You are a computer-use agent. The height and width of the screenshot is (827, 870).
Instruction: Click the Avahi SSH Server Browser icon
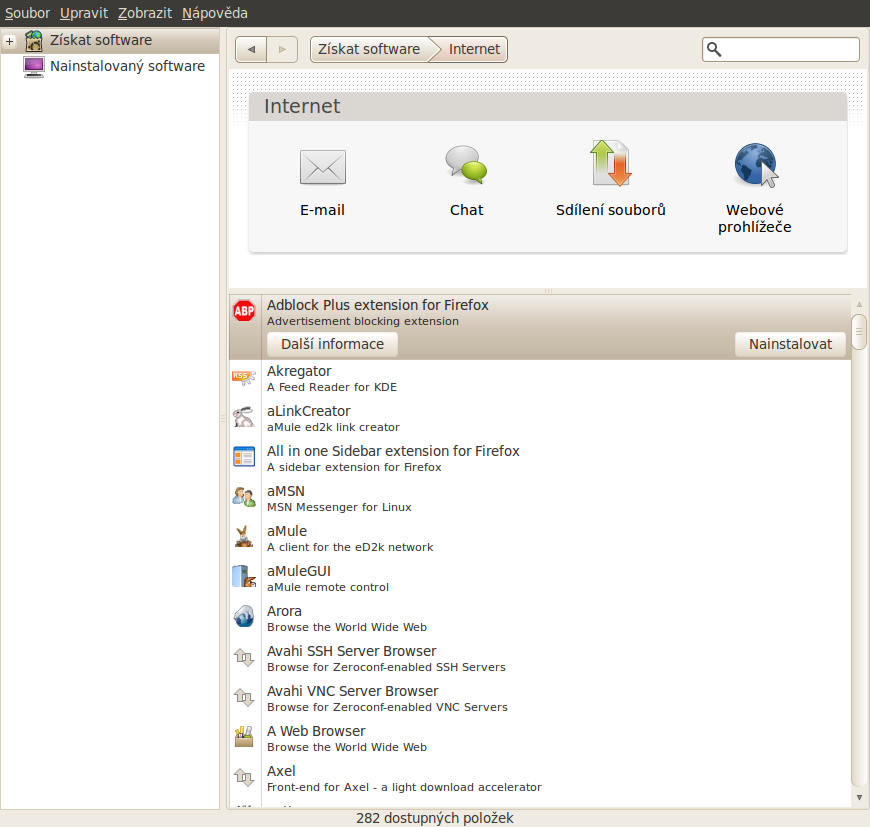244,657
